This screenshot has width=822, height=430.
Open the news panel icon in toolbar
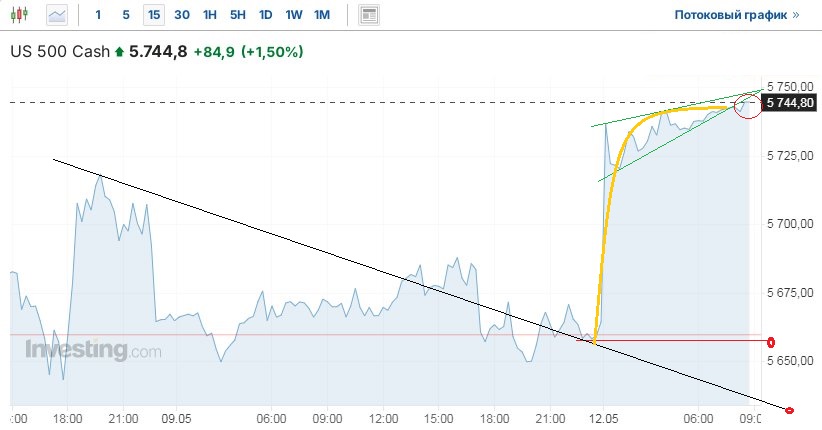370,15
